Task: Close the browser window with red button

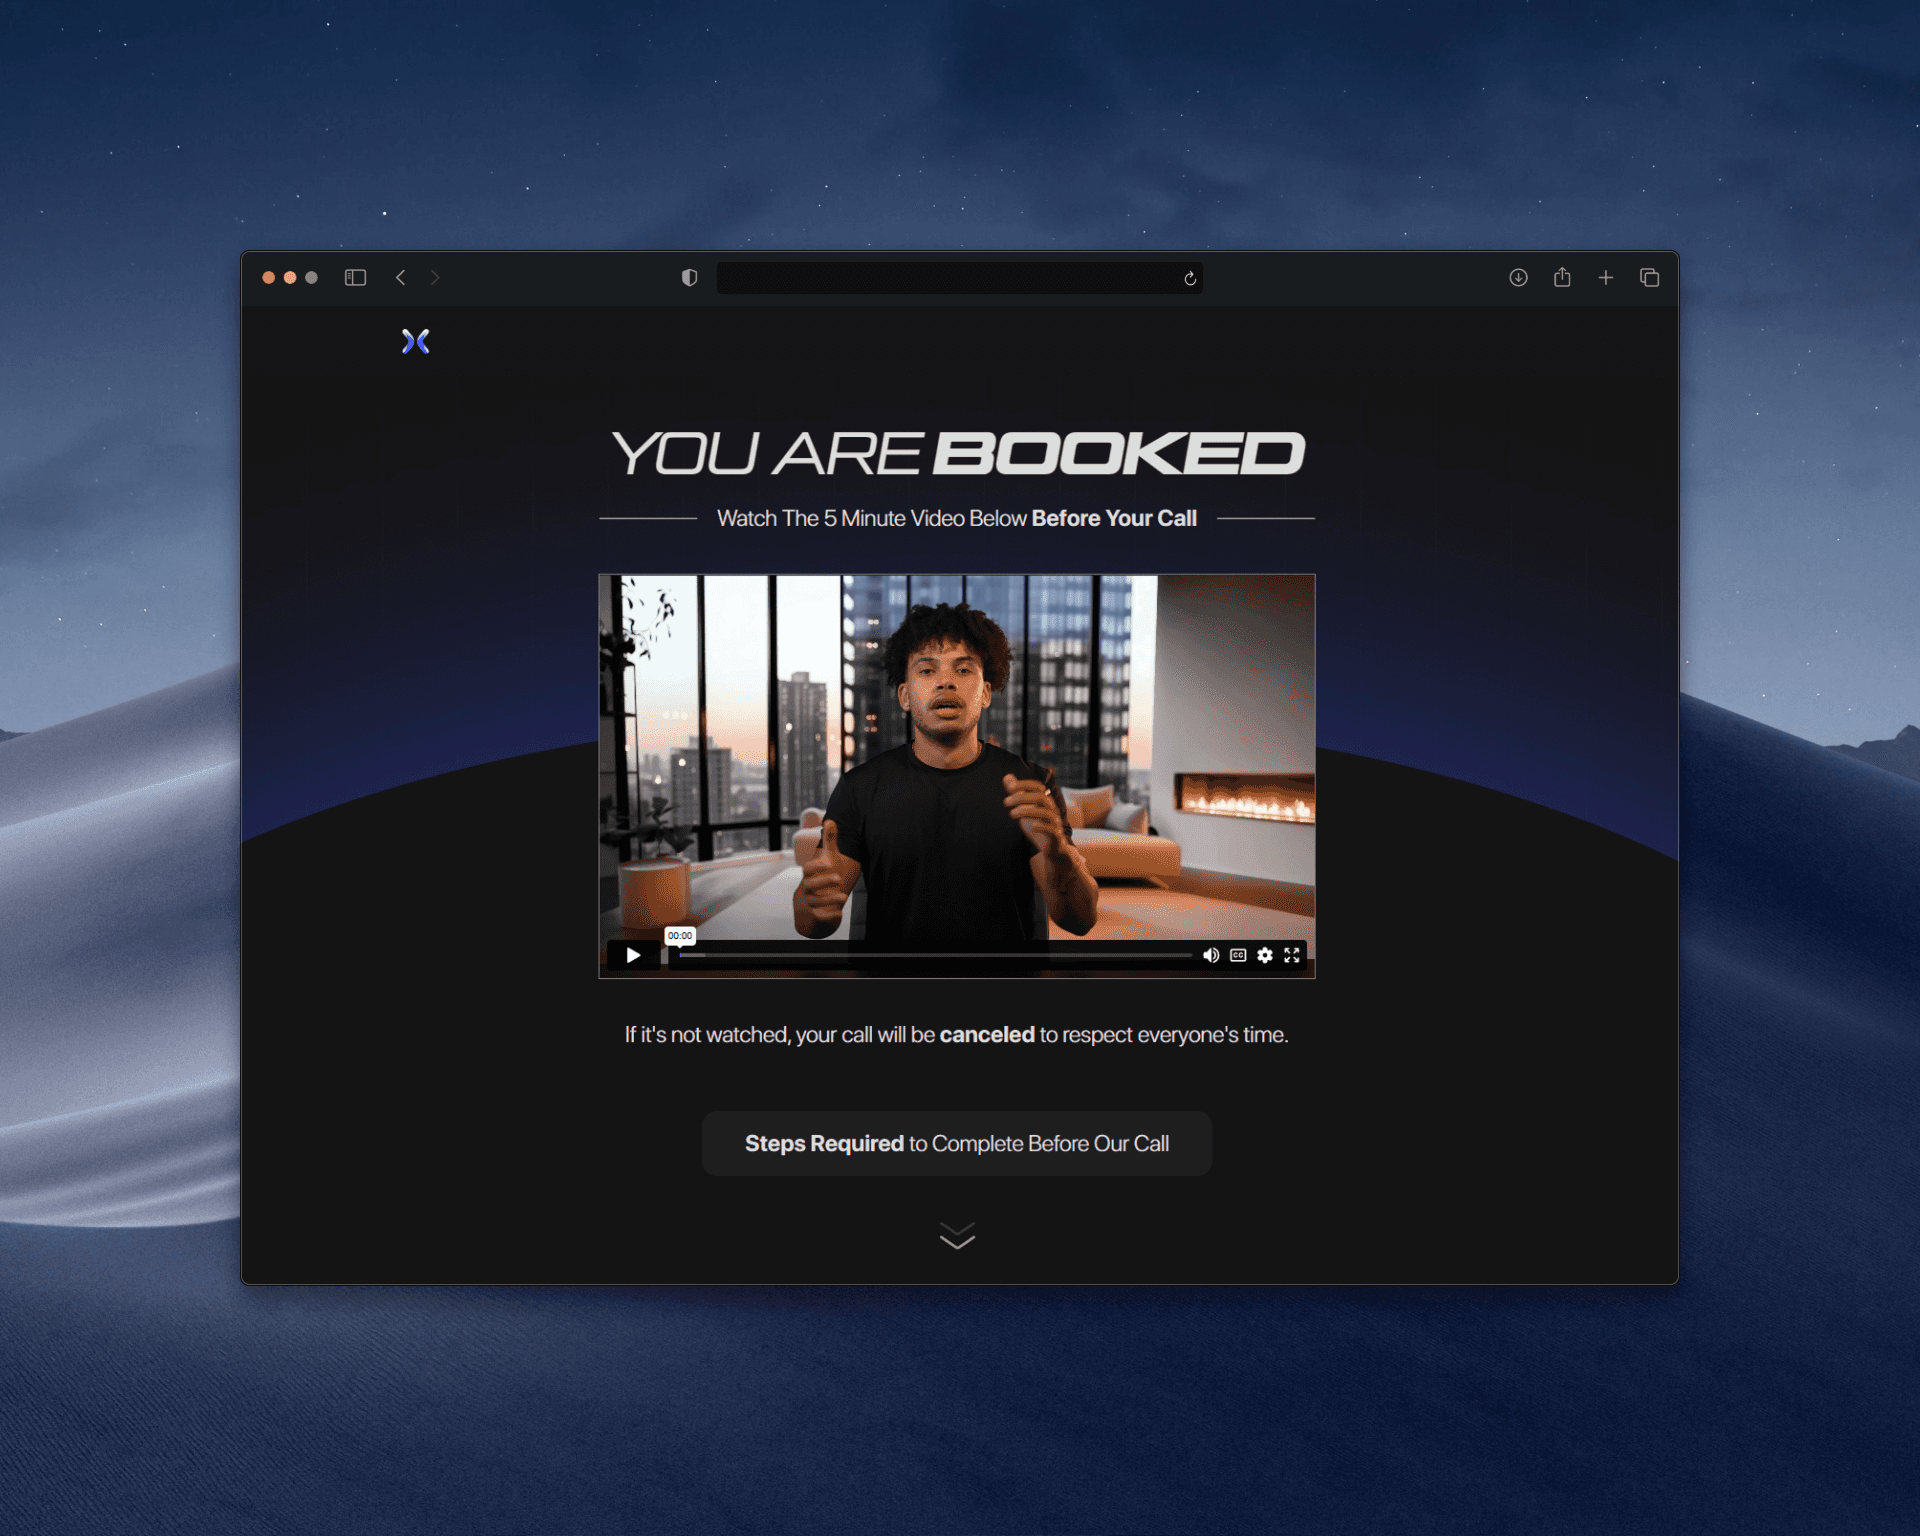Action: click(x=268, y=277)
